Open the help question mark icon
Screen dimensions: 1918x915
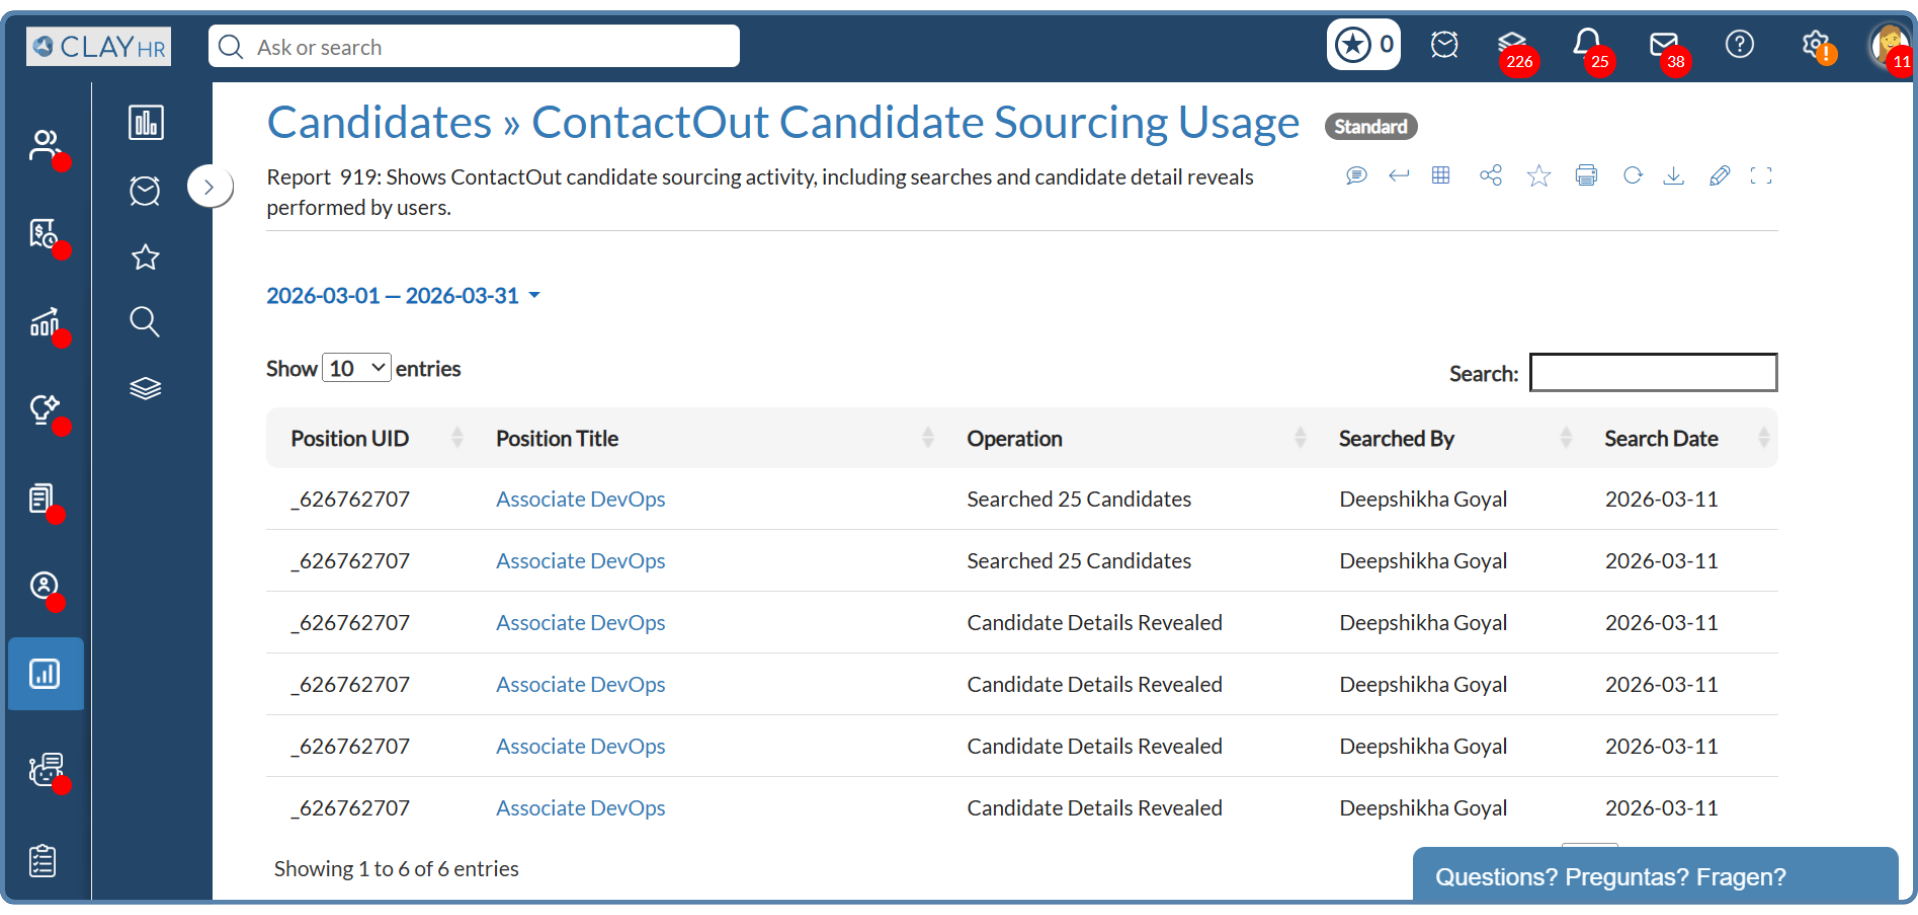pyautogui.click(x=1739, y=44)
